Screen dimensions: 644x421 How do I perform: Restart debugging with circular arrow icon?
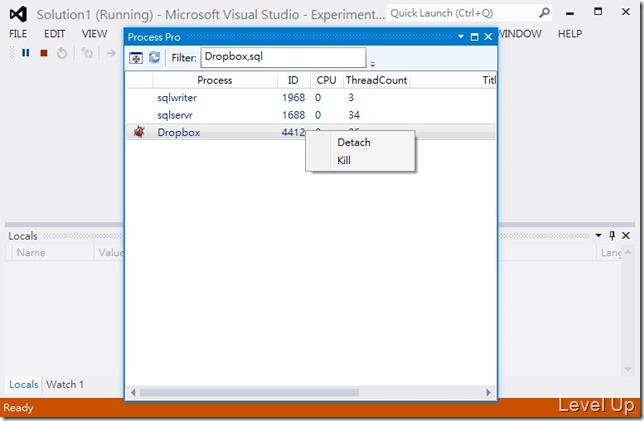(62, 53)
